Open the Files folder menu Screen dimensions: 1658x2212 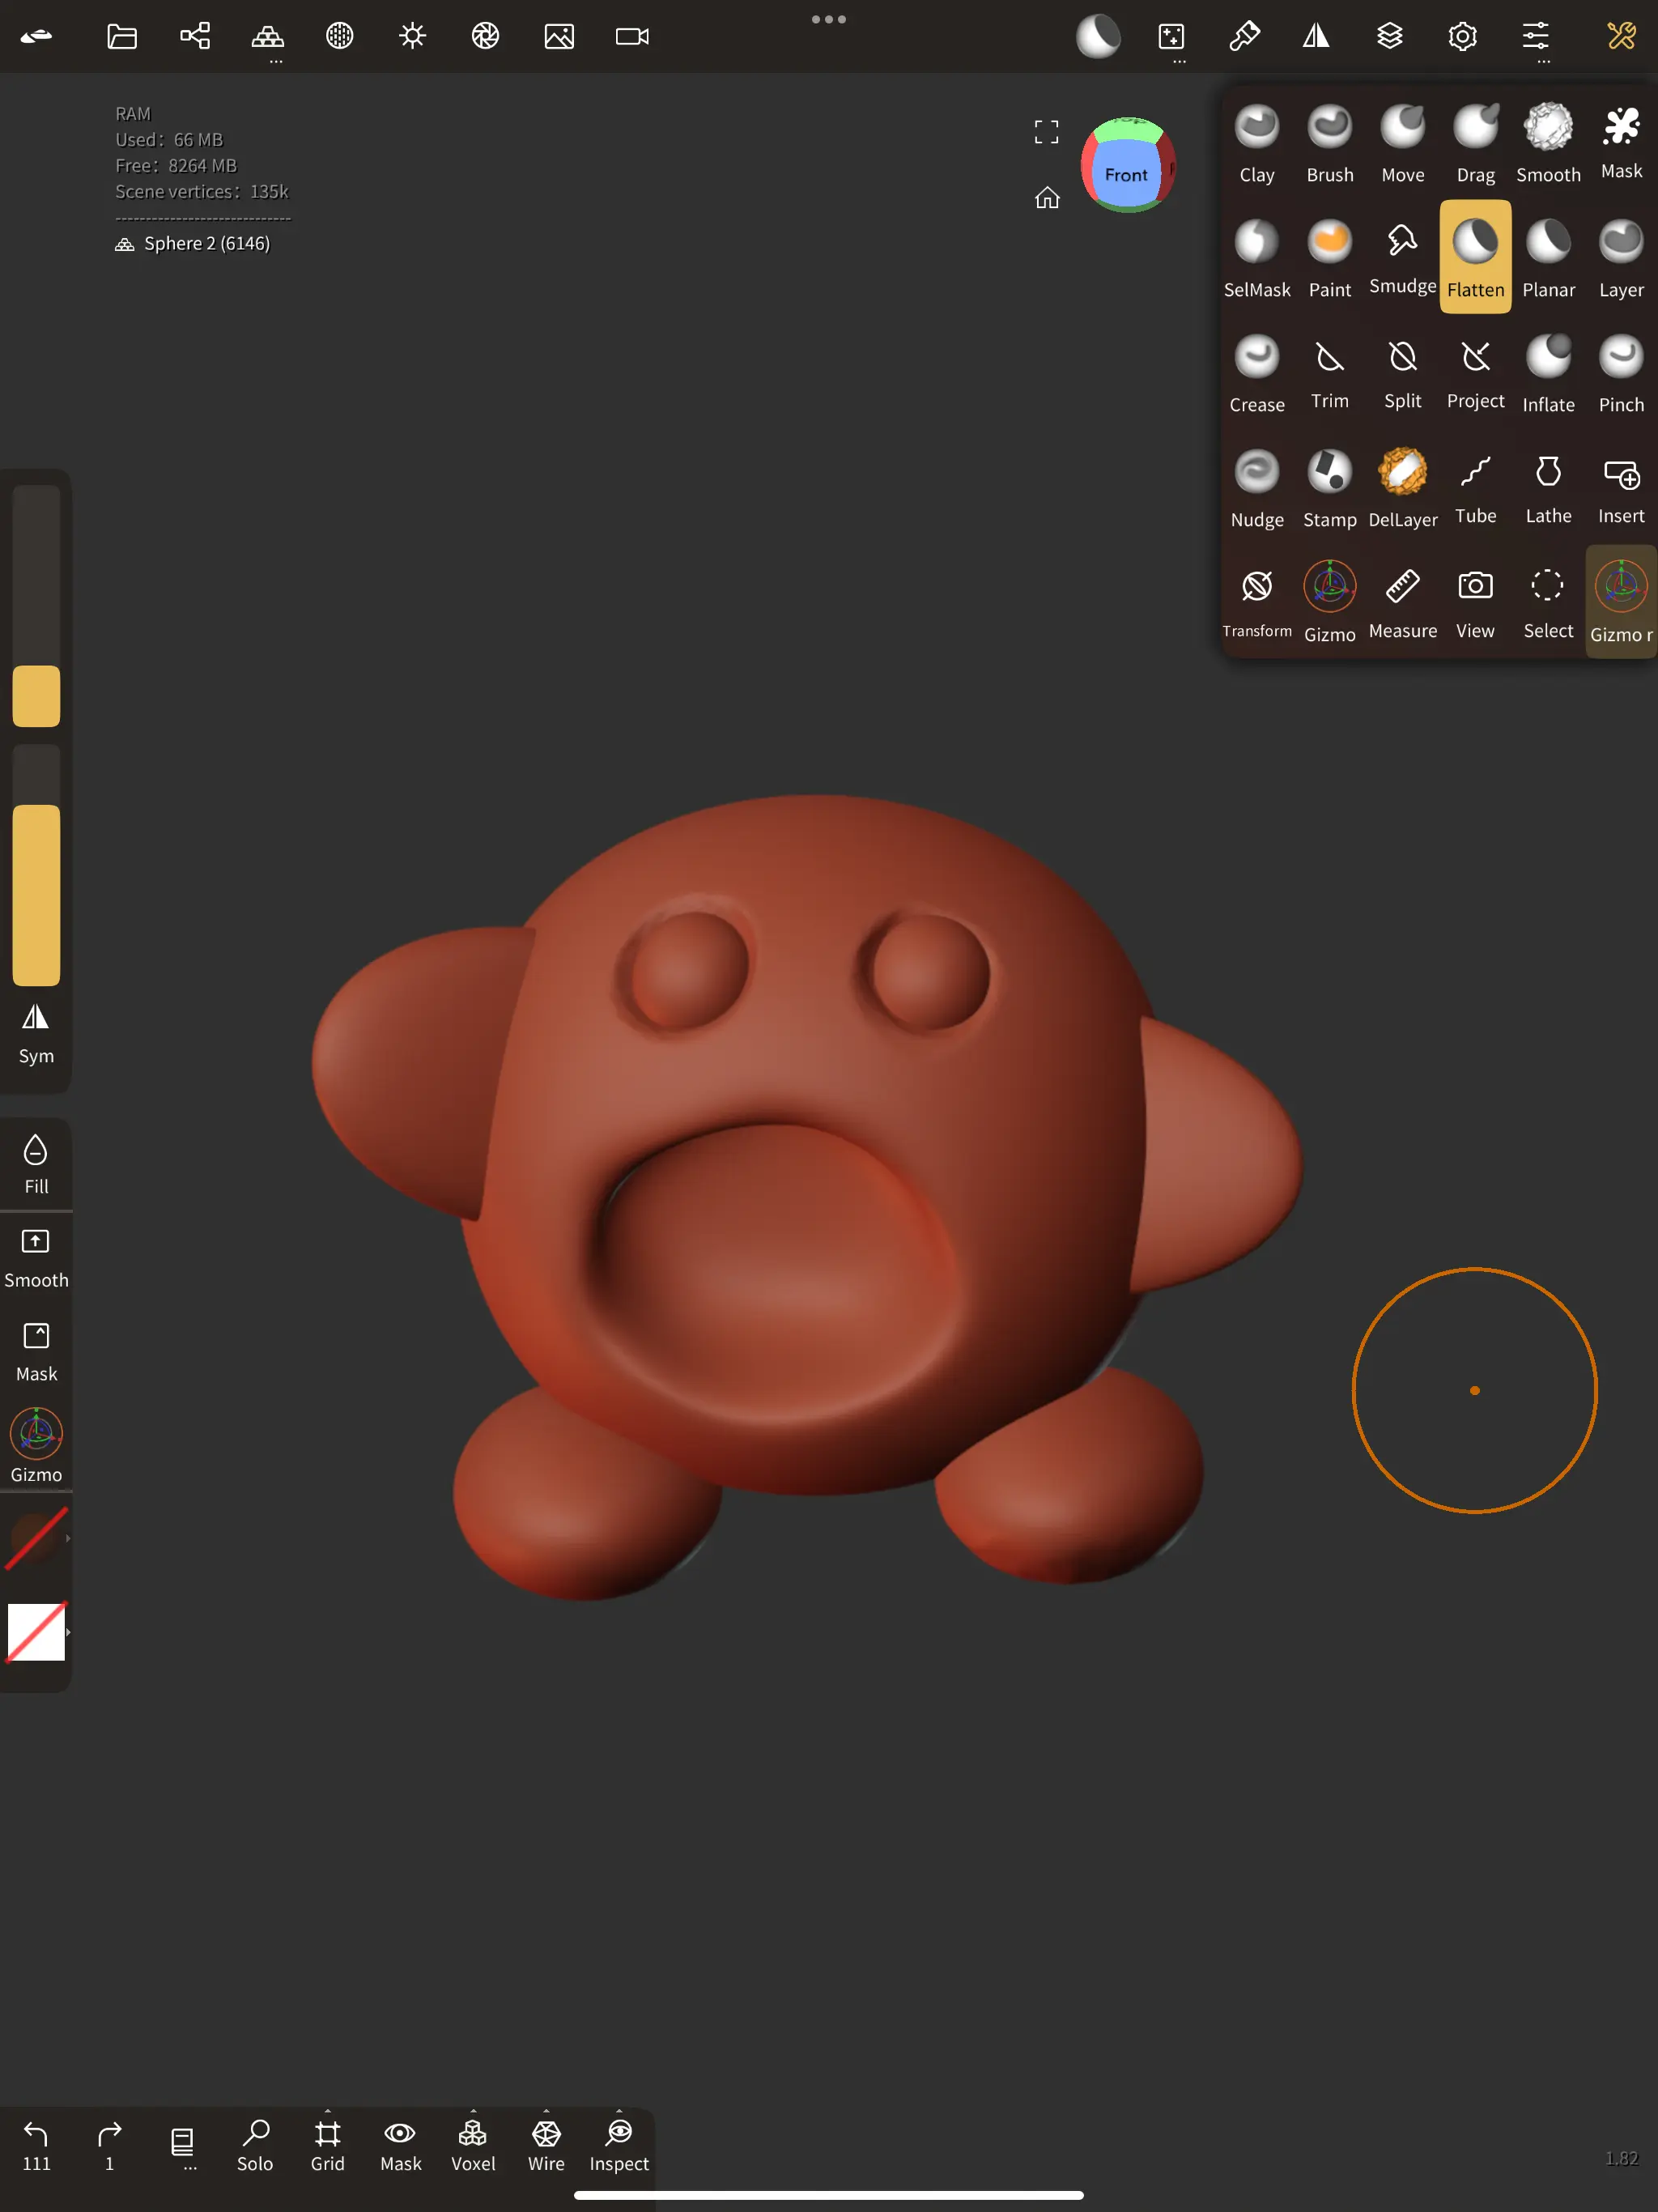[x=122, y=37]
